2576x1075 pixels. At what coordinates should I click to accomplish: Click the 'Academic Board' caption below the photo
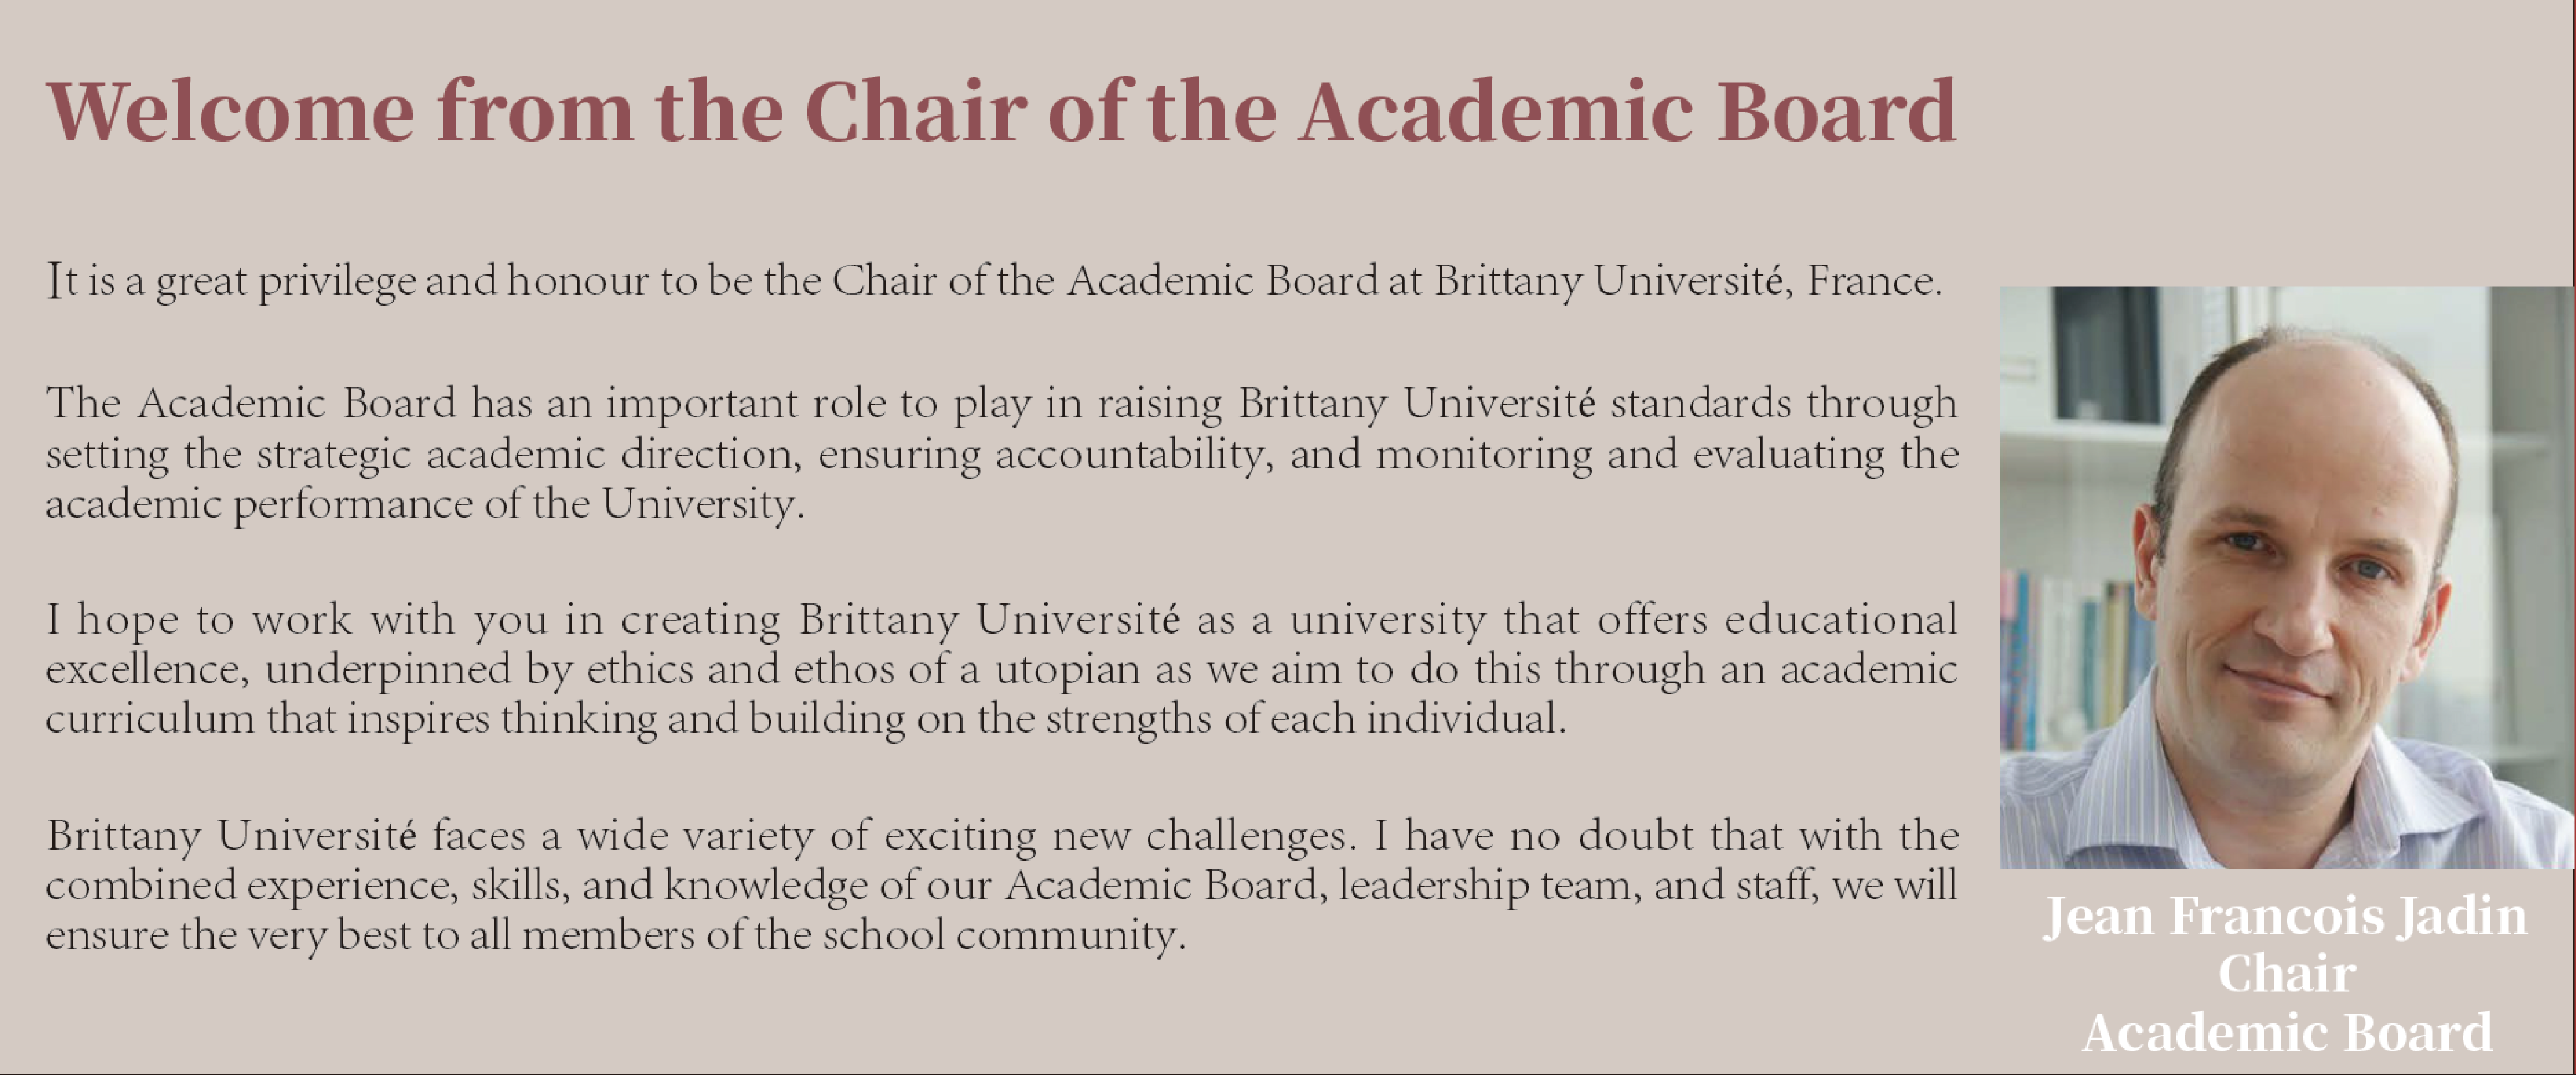pos(2287,1032)
